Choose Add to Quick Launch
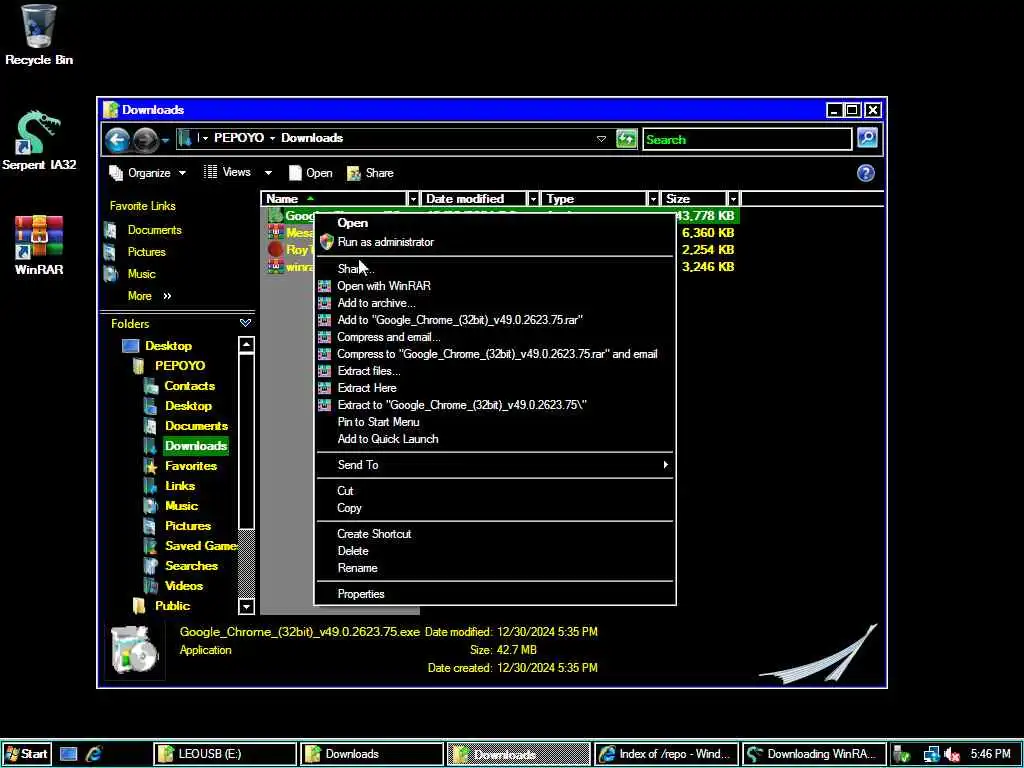This screenshot has height=768, width=1024. point(494,439)
